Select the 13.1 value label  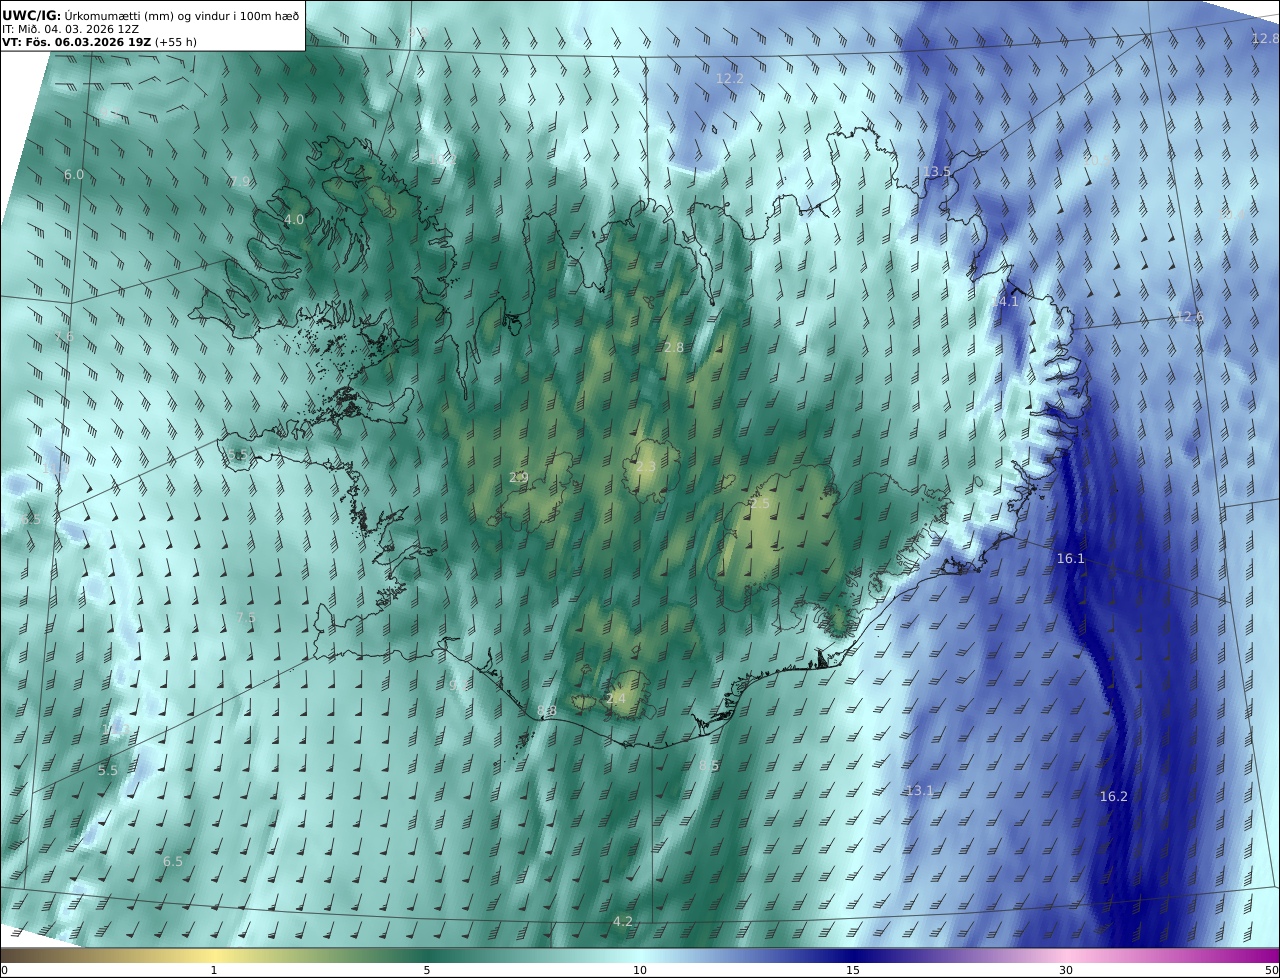click(919, 790)
